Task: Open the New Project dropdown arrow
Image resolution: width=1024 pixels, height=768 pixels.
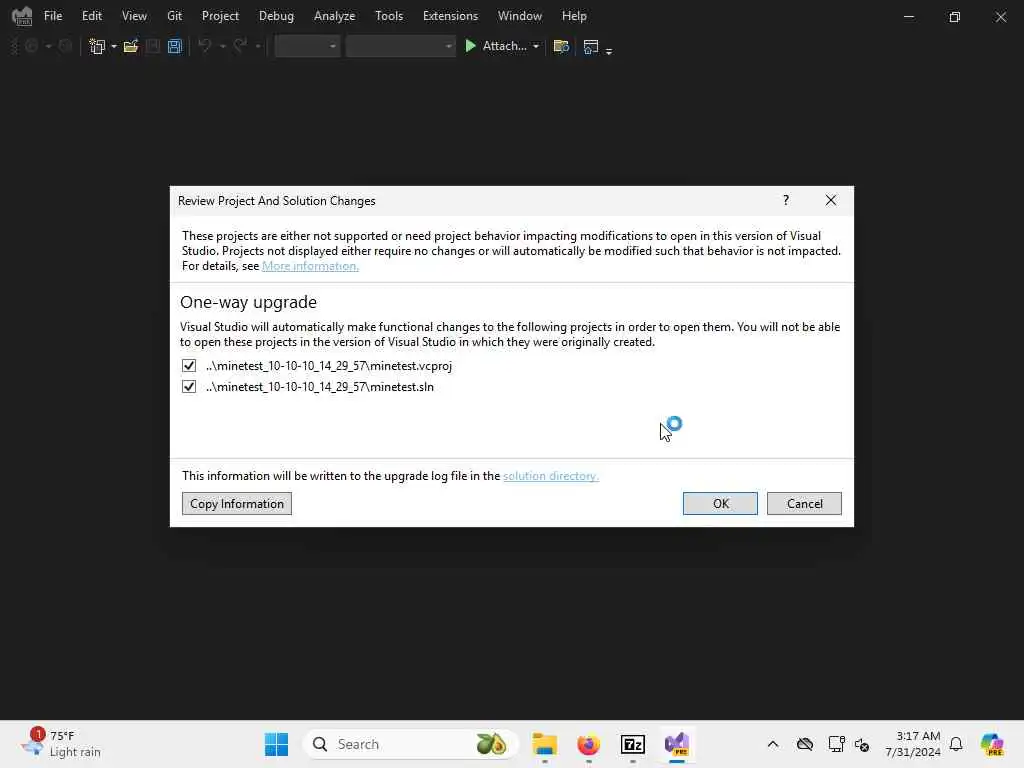Action: [x=114, y=46]
